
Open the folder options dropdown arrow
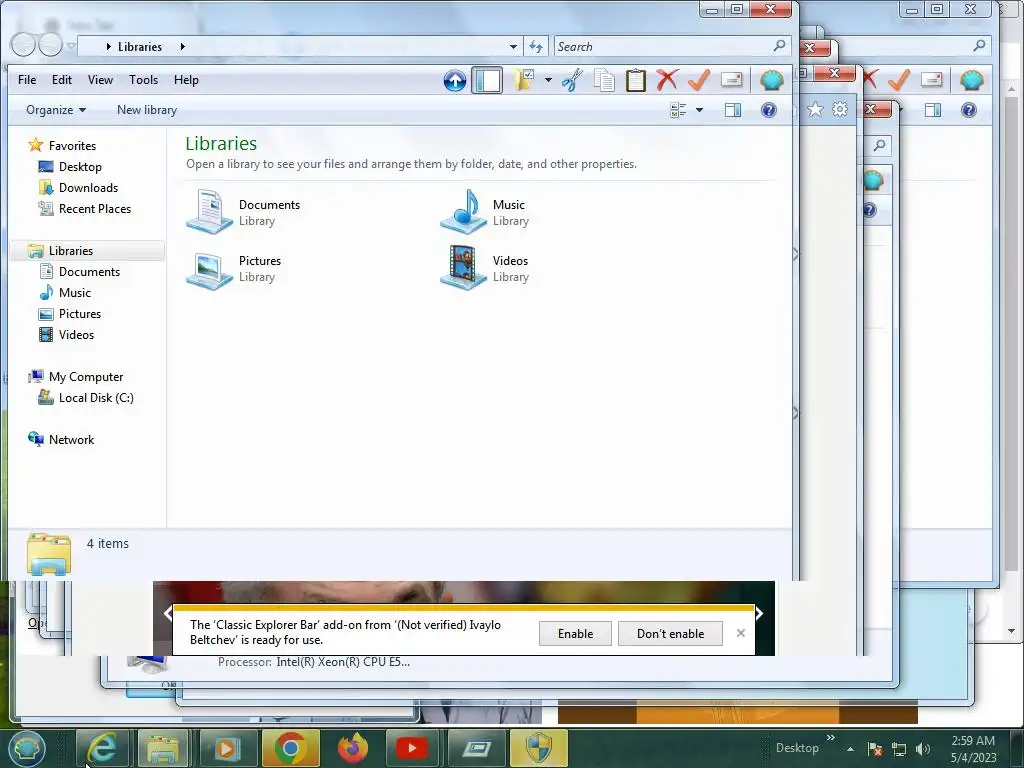[x=548, y=80]
